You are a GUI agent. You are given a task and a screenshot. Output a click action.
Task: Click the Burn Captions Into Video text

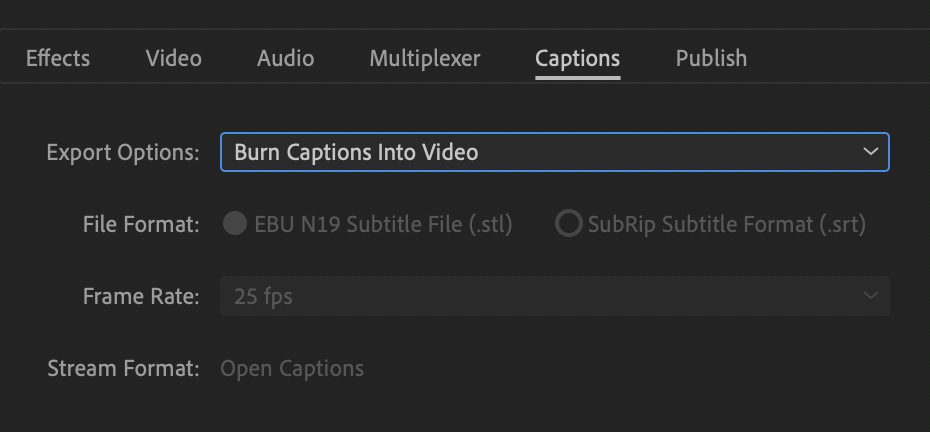tap(356, 153)
